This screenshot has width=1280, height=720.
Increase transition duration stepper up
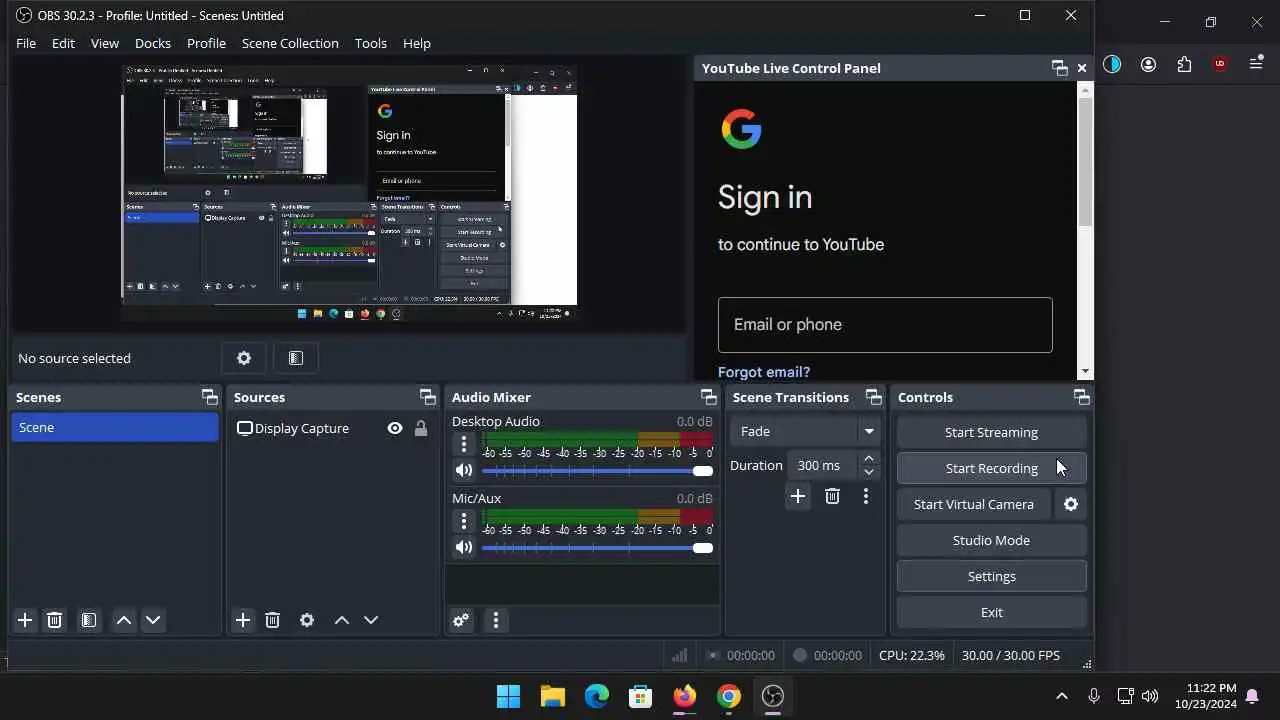point(869,458)
